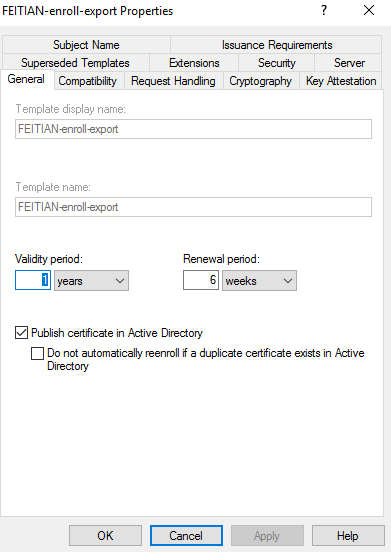
Task: Open the Subject Name tab
Action: pyautogui.click(x=86, y=45)
